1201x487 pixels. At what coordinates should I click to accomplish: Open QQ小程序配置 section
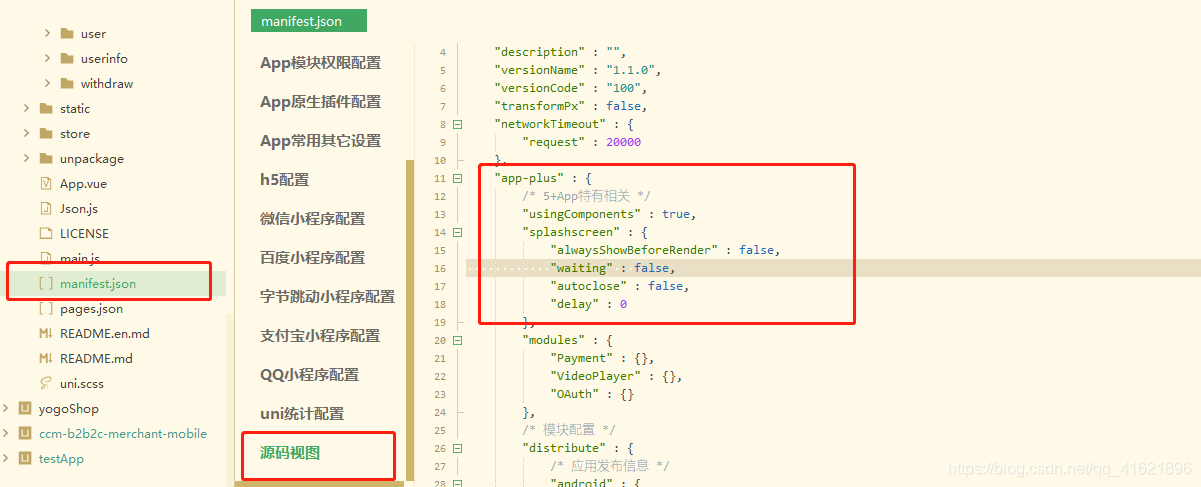click(310, 375)
